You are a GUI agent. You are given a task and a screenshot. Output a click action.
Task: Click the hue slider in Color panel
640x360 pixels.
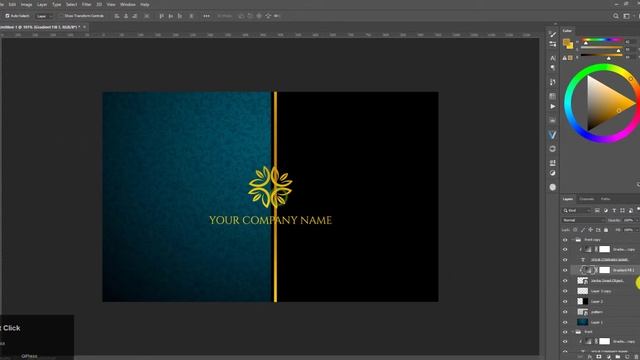(x=602, y=40)
